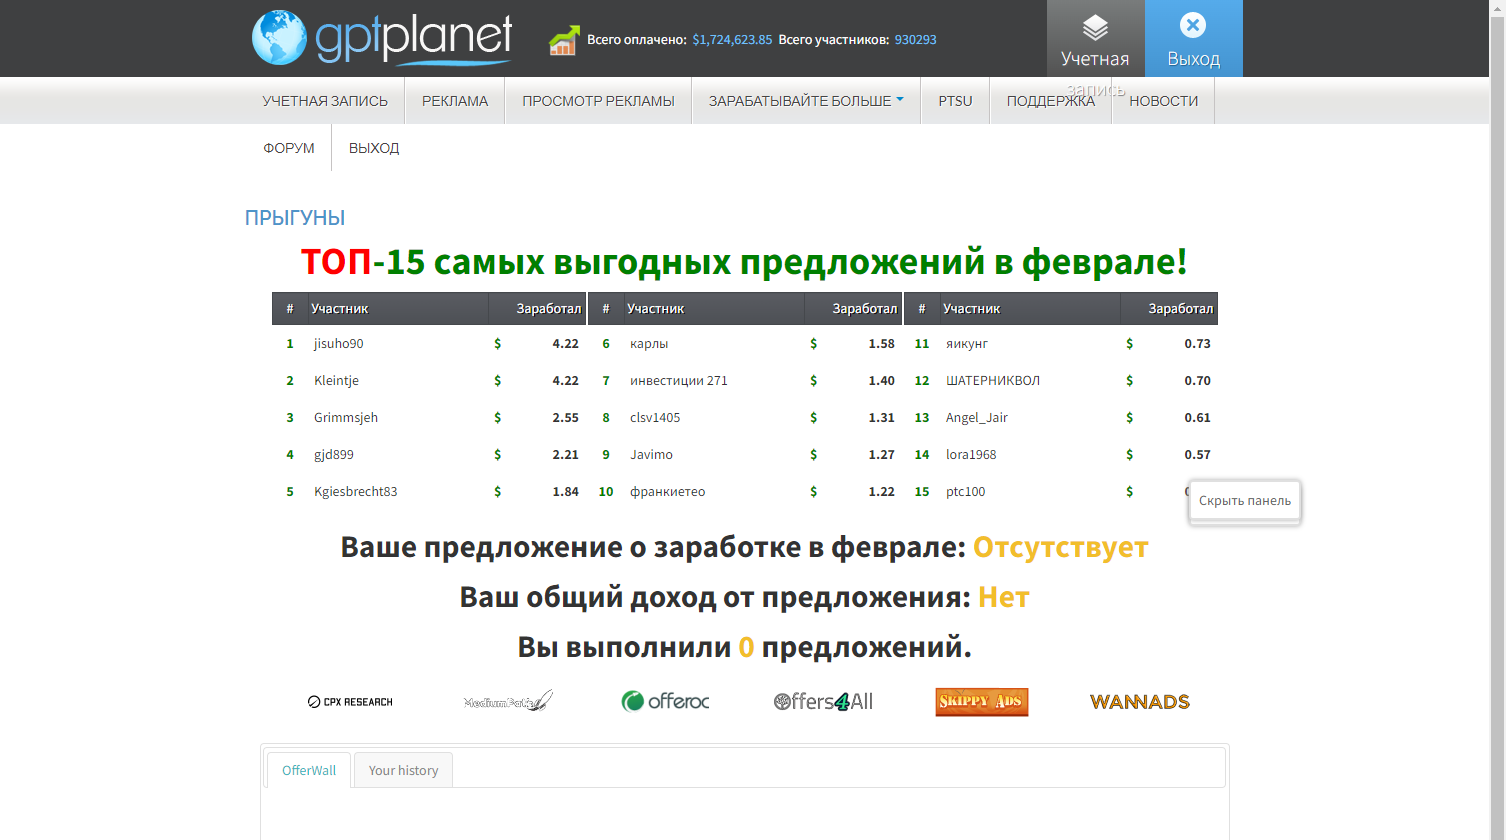The image size is (1506, 840).
Task: Select participant jisuho90 in the table
Action: [x=339, y=343]
